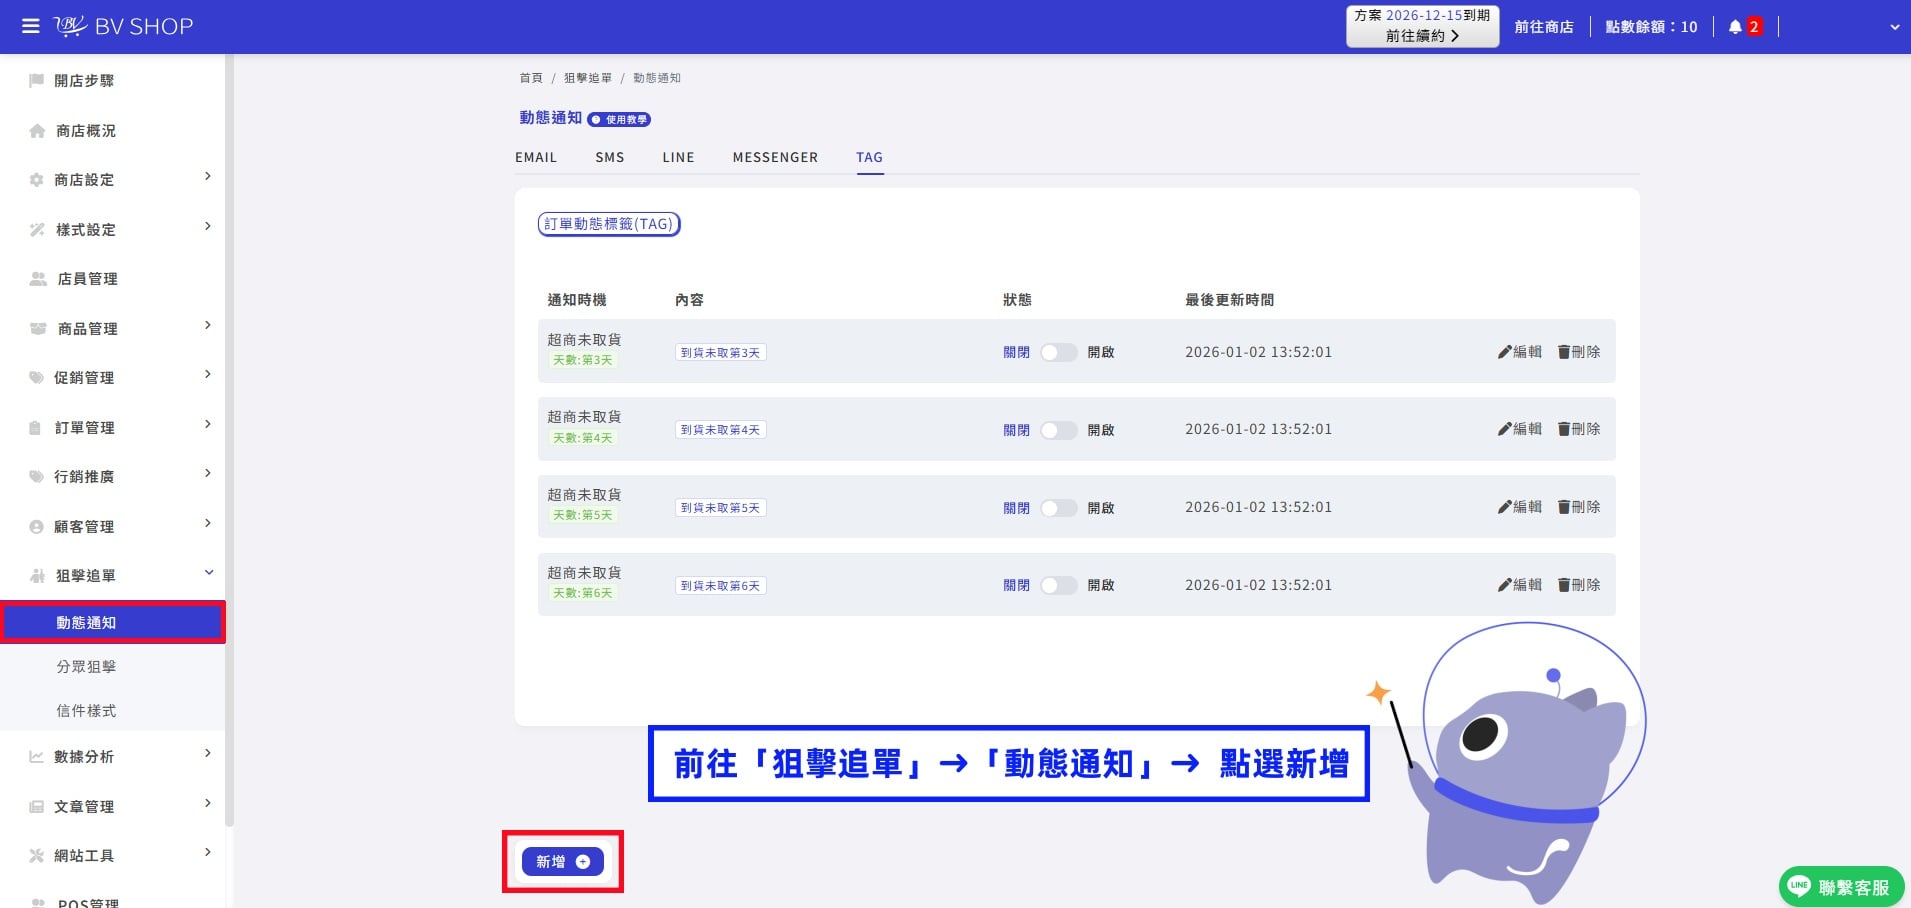Screen dimensions: 1911x908
Task: Switch to the MESSENGER tab
Action: (775, 157)
